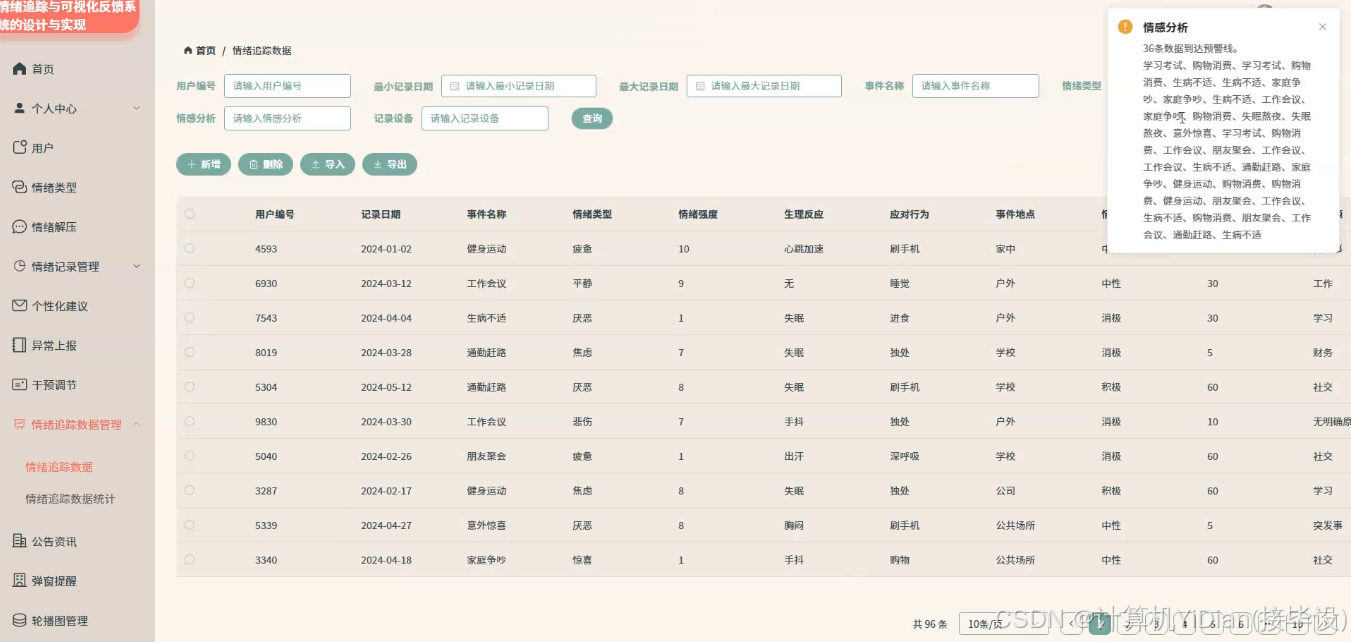The image size is (1351, 642).
Task: Click the 弹窗提醒 sidebar icon
Action: pos(19,580)
